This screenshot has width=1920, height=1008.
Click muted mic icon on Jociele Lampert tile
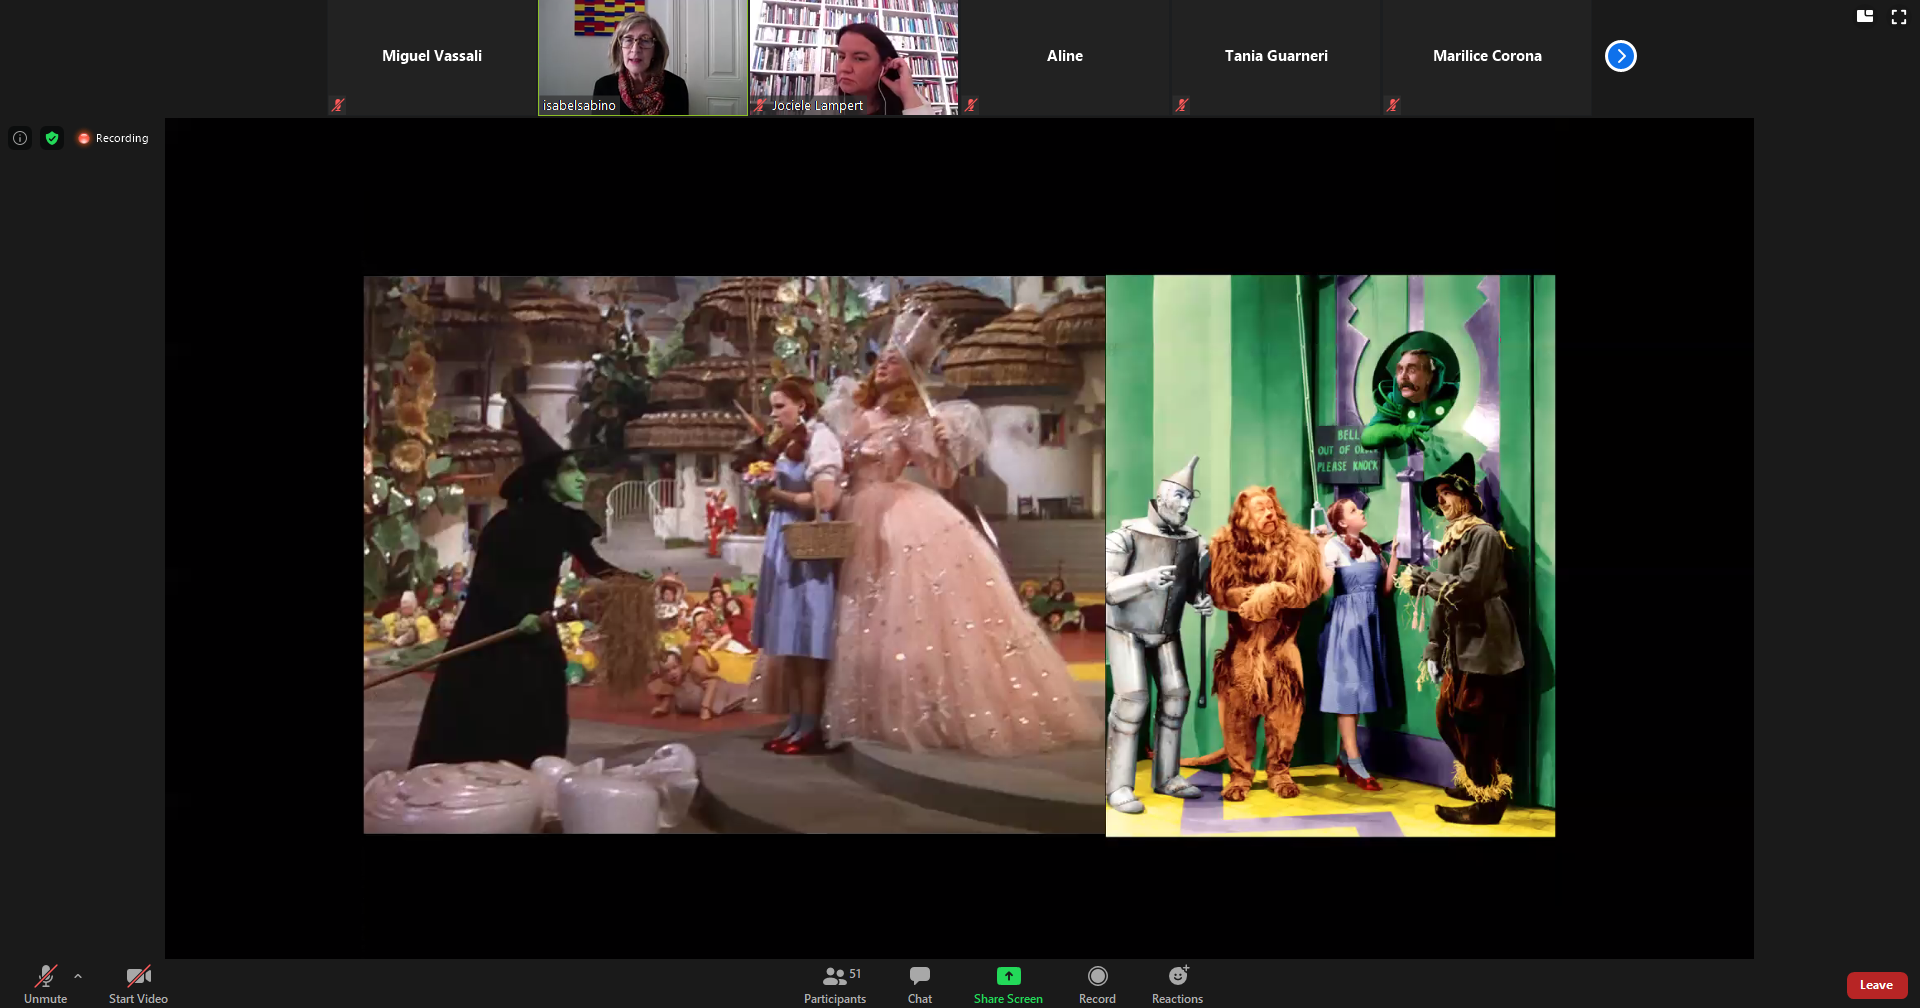[x=760, y=105]
